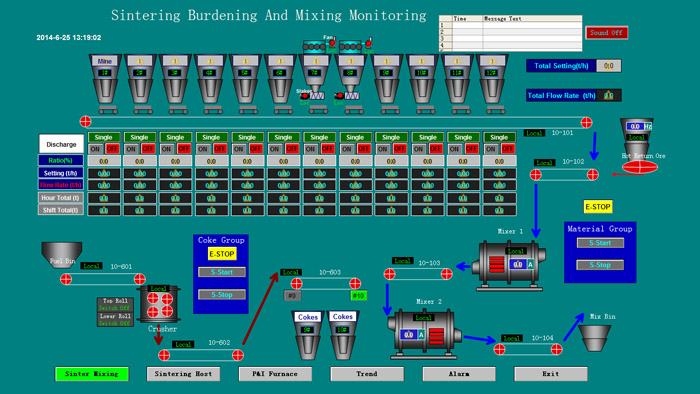Turn ON discharge for the first bin
The width and height of the screenshot is (700, 394).
(x=95, y=149)
